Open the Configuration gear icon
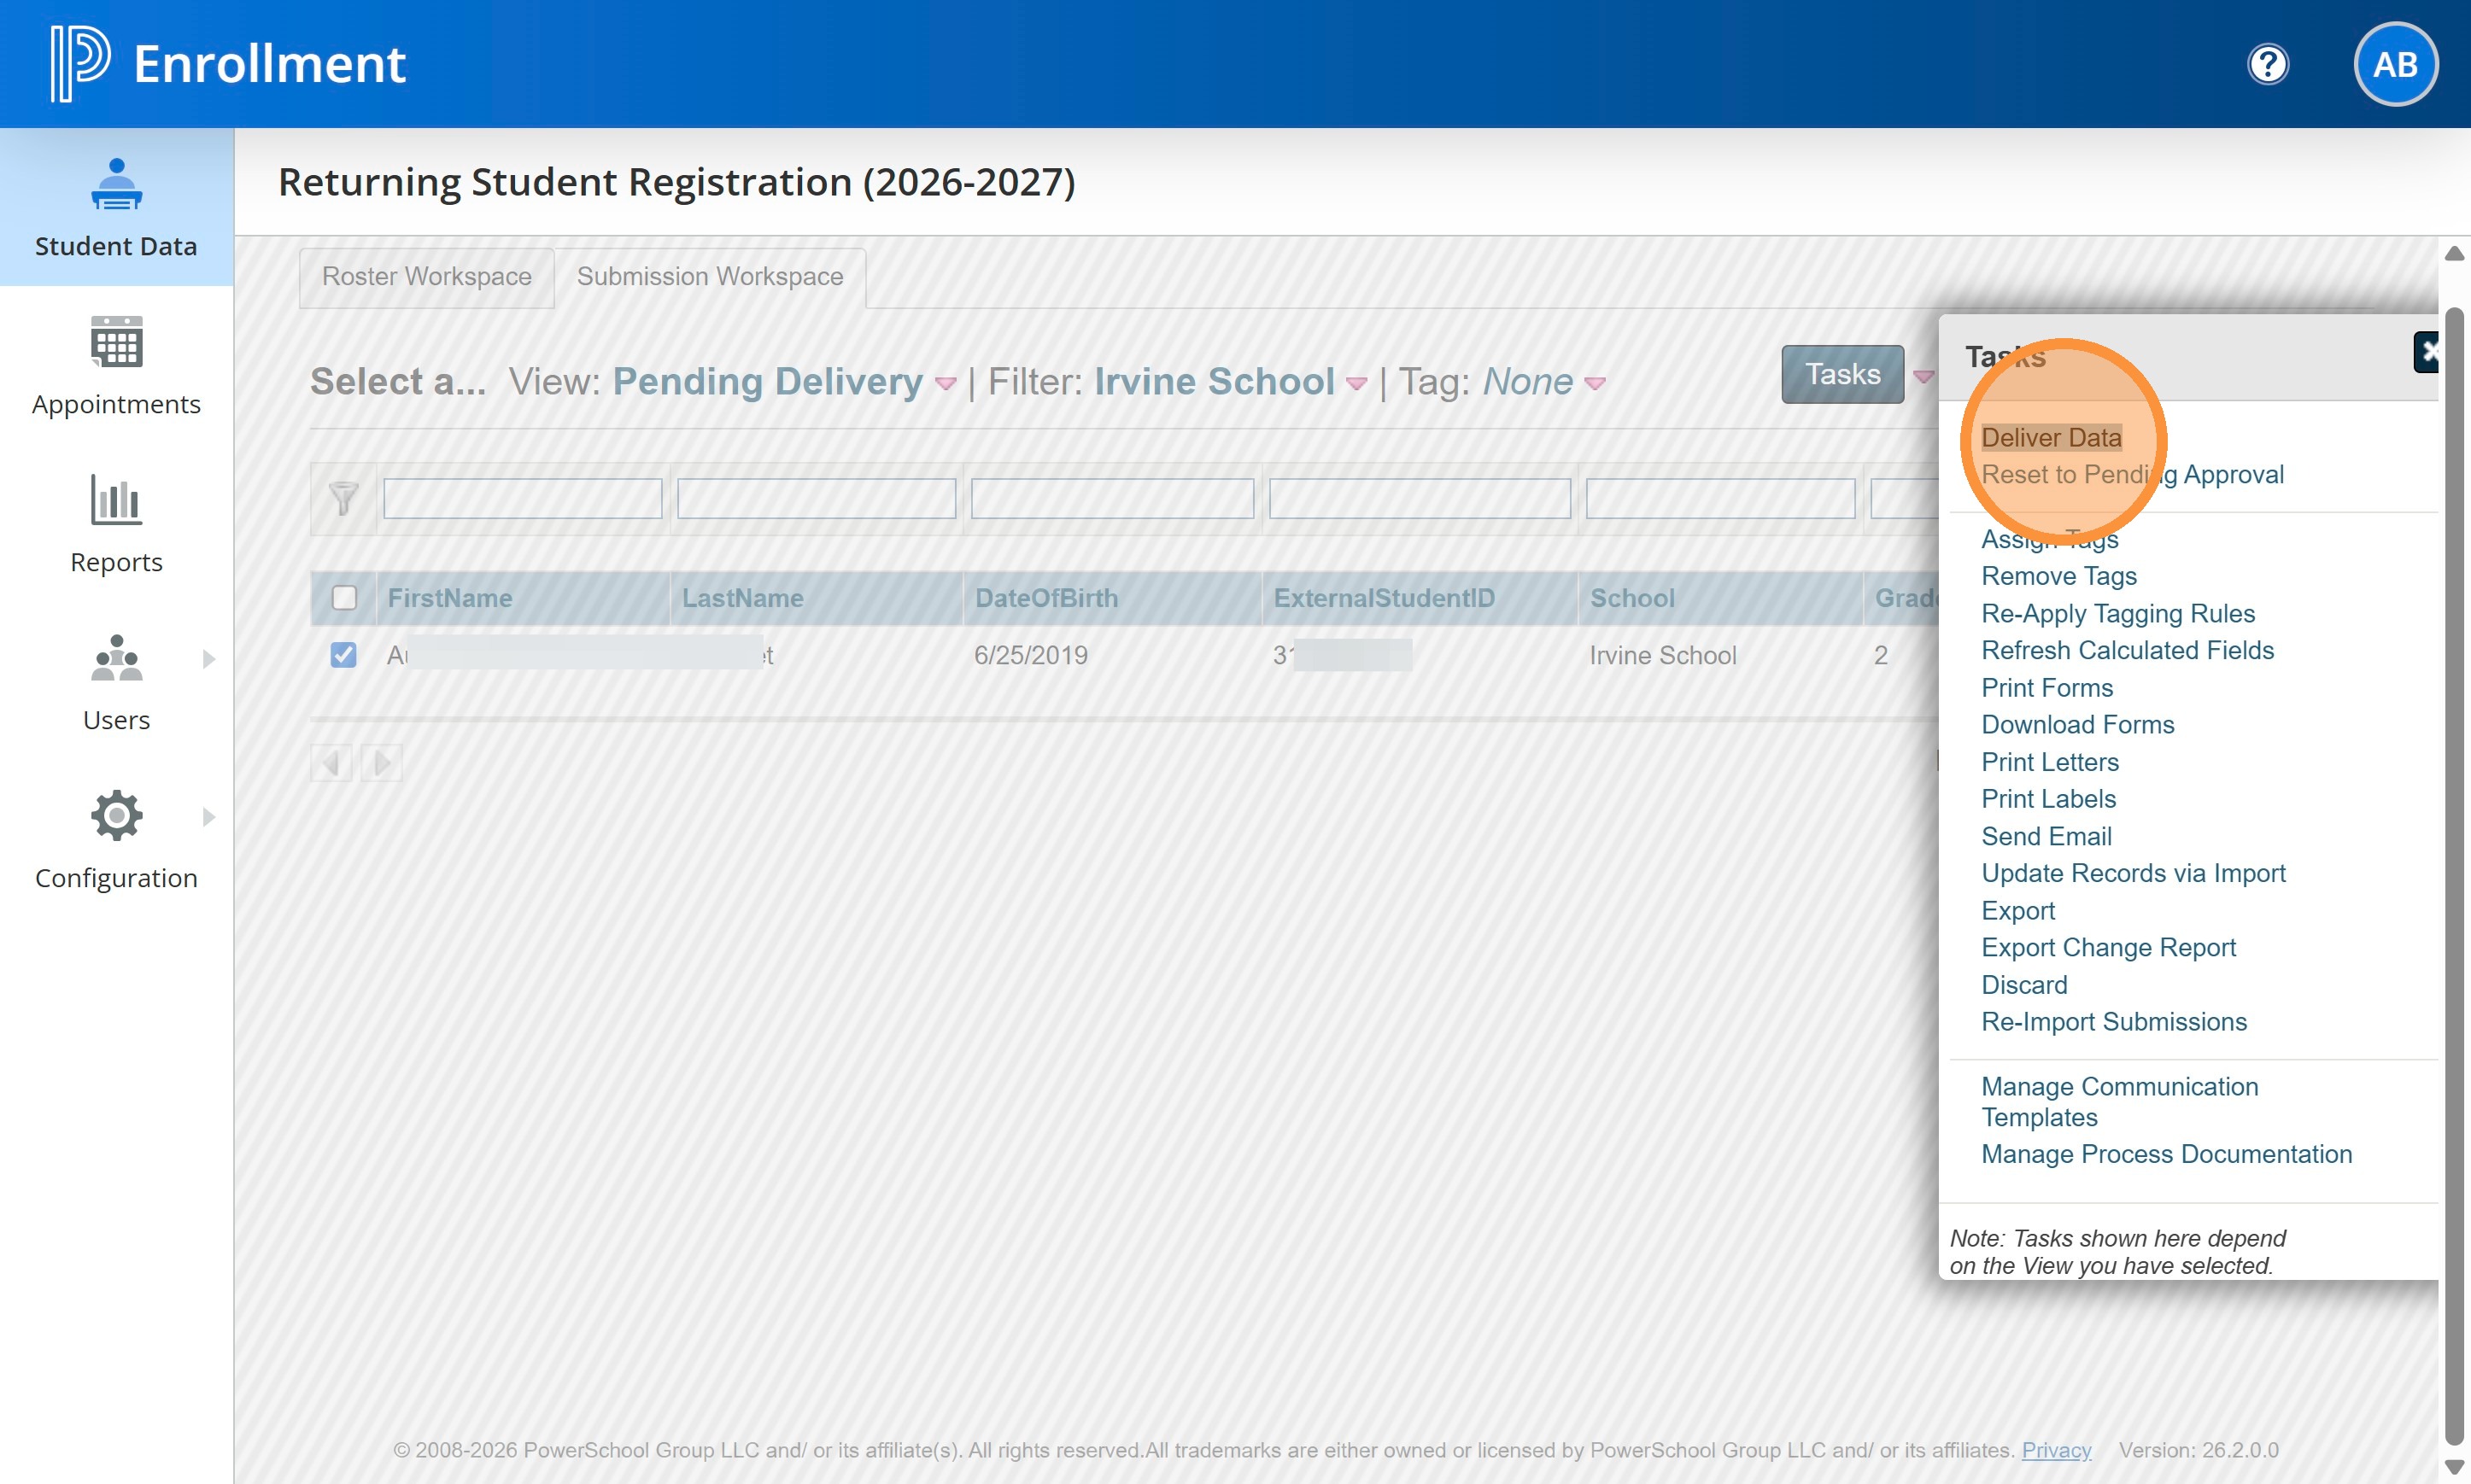The image size is (2471, 1484). tap(116, 816)
